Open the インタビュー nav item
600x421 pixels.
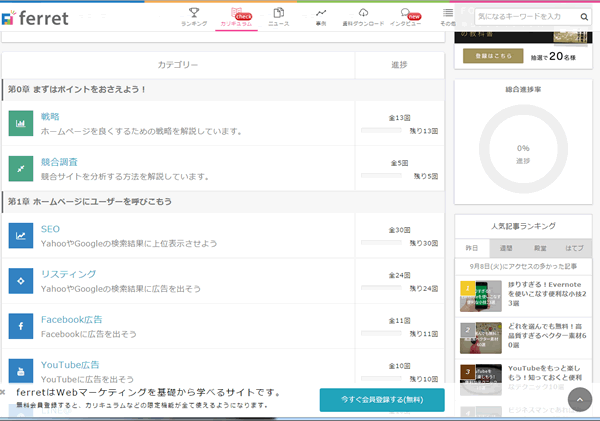click(406, 17)
